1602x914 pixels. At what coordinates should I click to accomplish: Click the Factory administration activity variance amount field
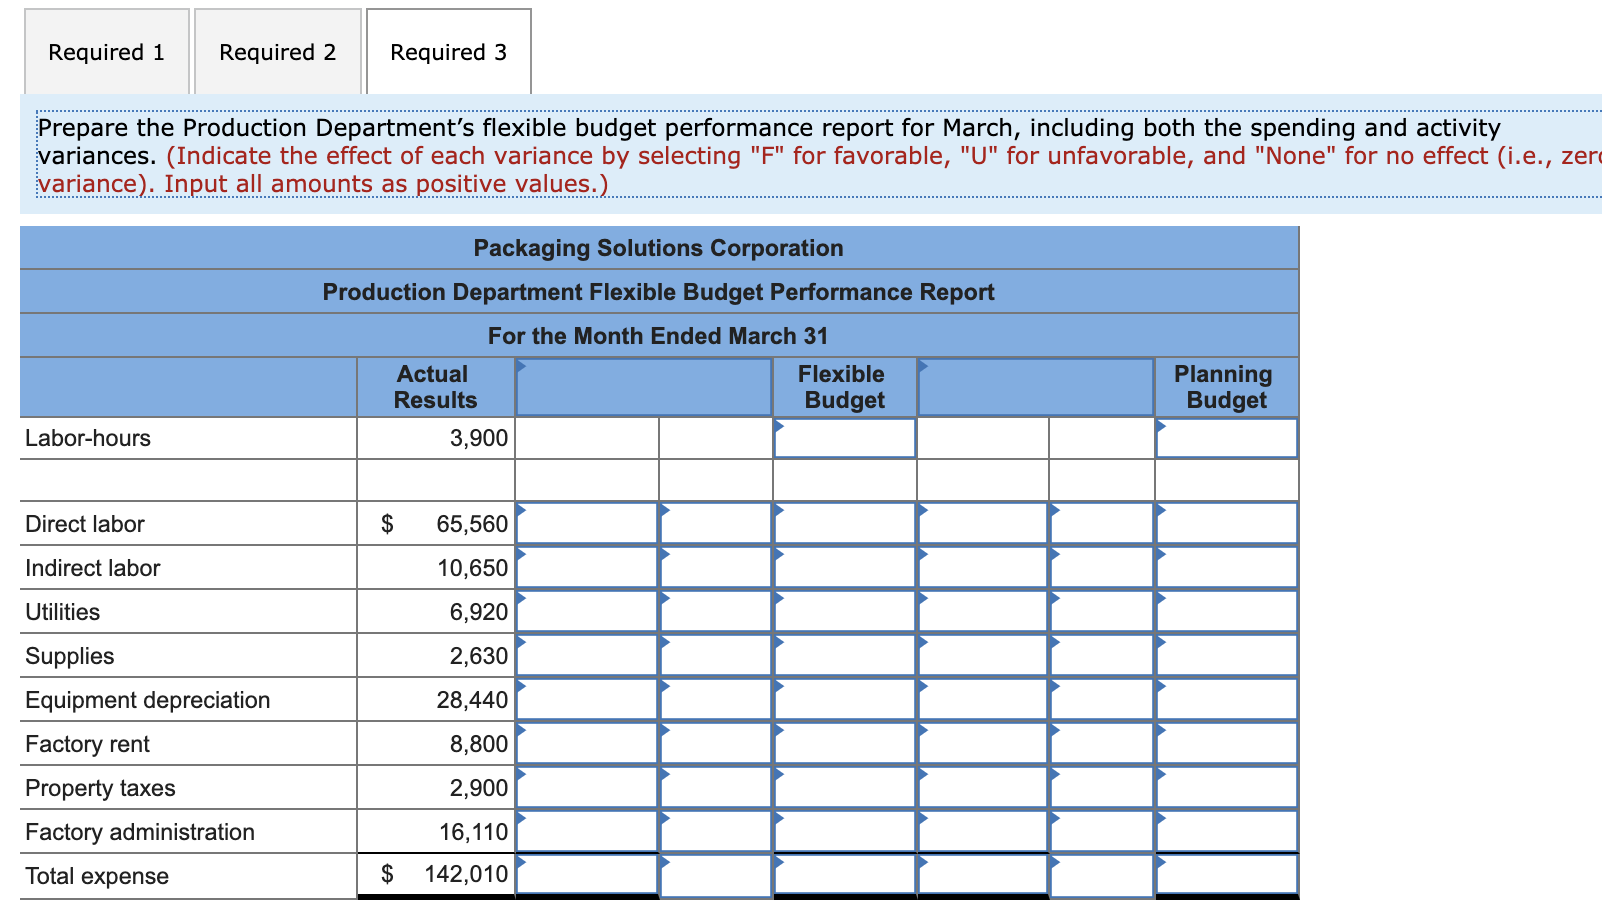pos(983,832)
